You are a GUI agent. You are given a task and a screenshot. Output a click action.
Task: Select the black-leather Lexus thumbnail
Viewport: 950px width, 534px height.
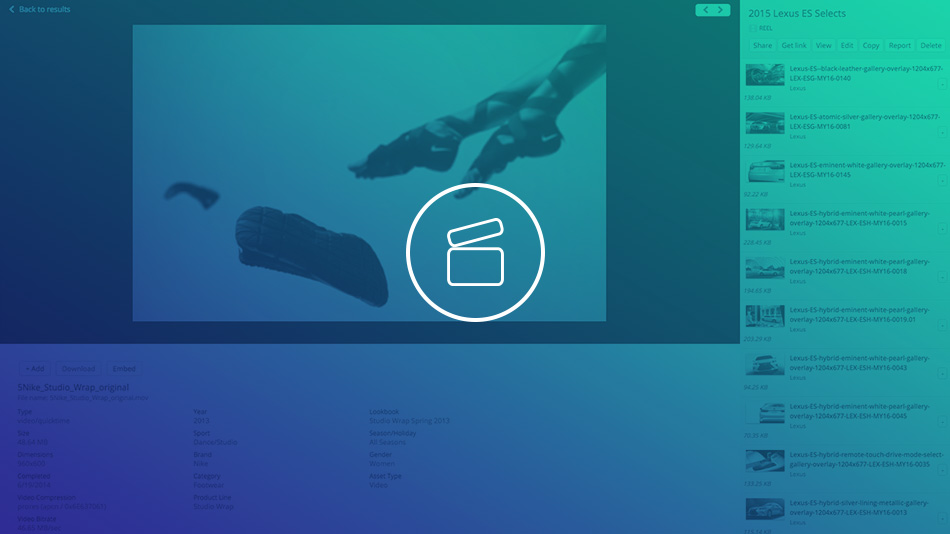click(x=765, y=75)
